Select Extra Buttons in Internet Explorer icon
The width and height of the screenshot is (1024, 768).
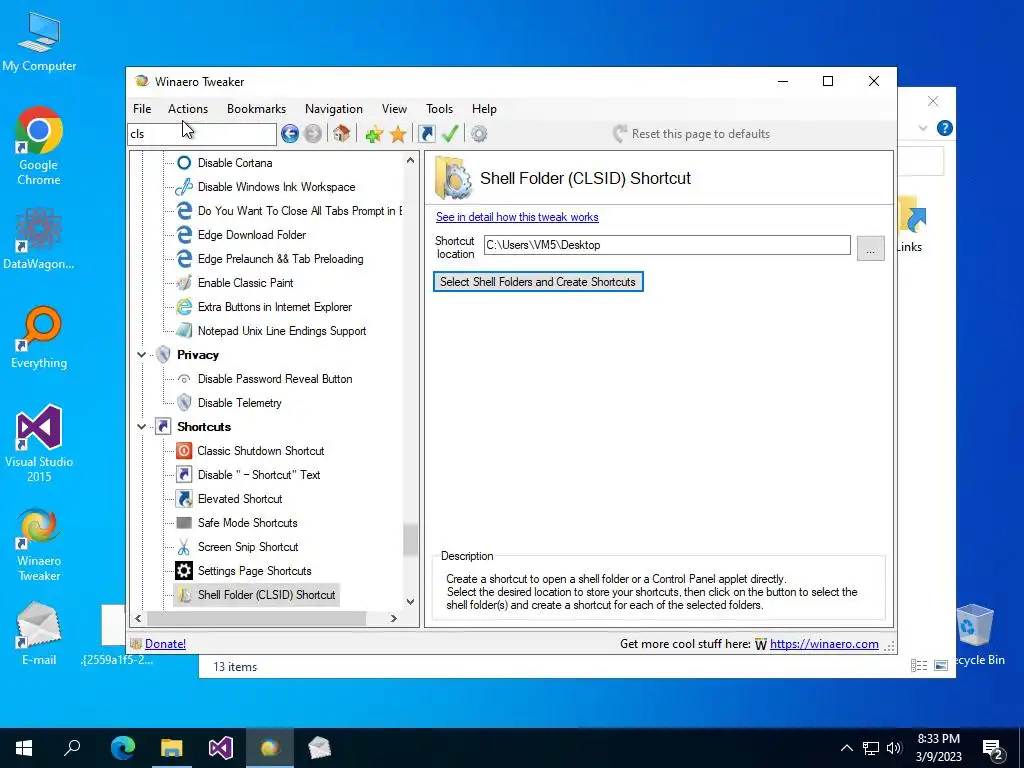tap(185, 307)
